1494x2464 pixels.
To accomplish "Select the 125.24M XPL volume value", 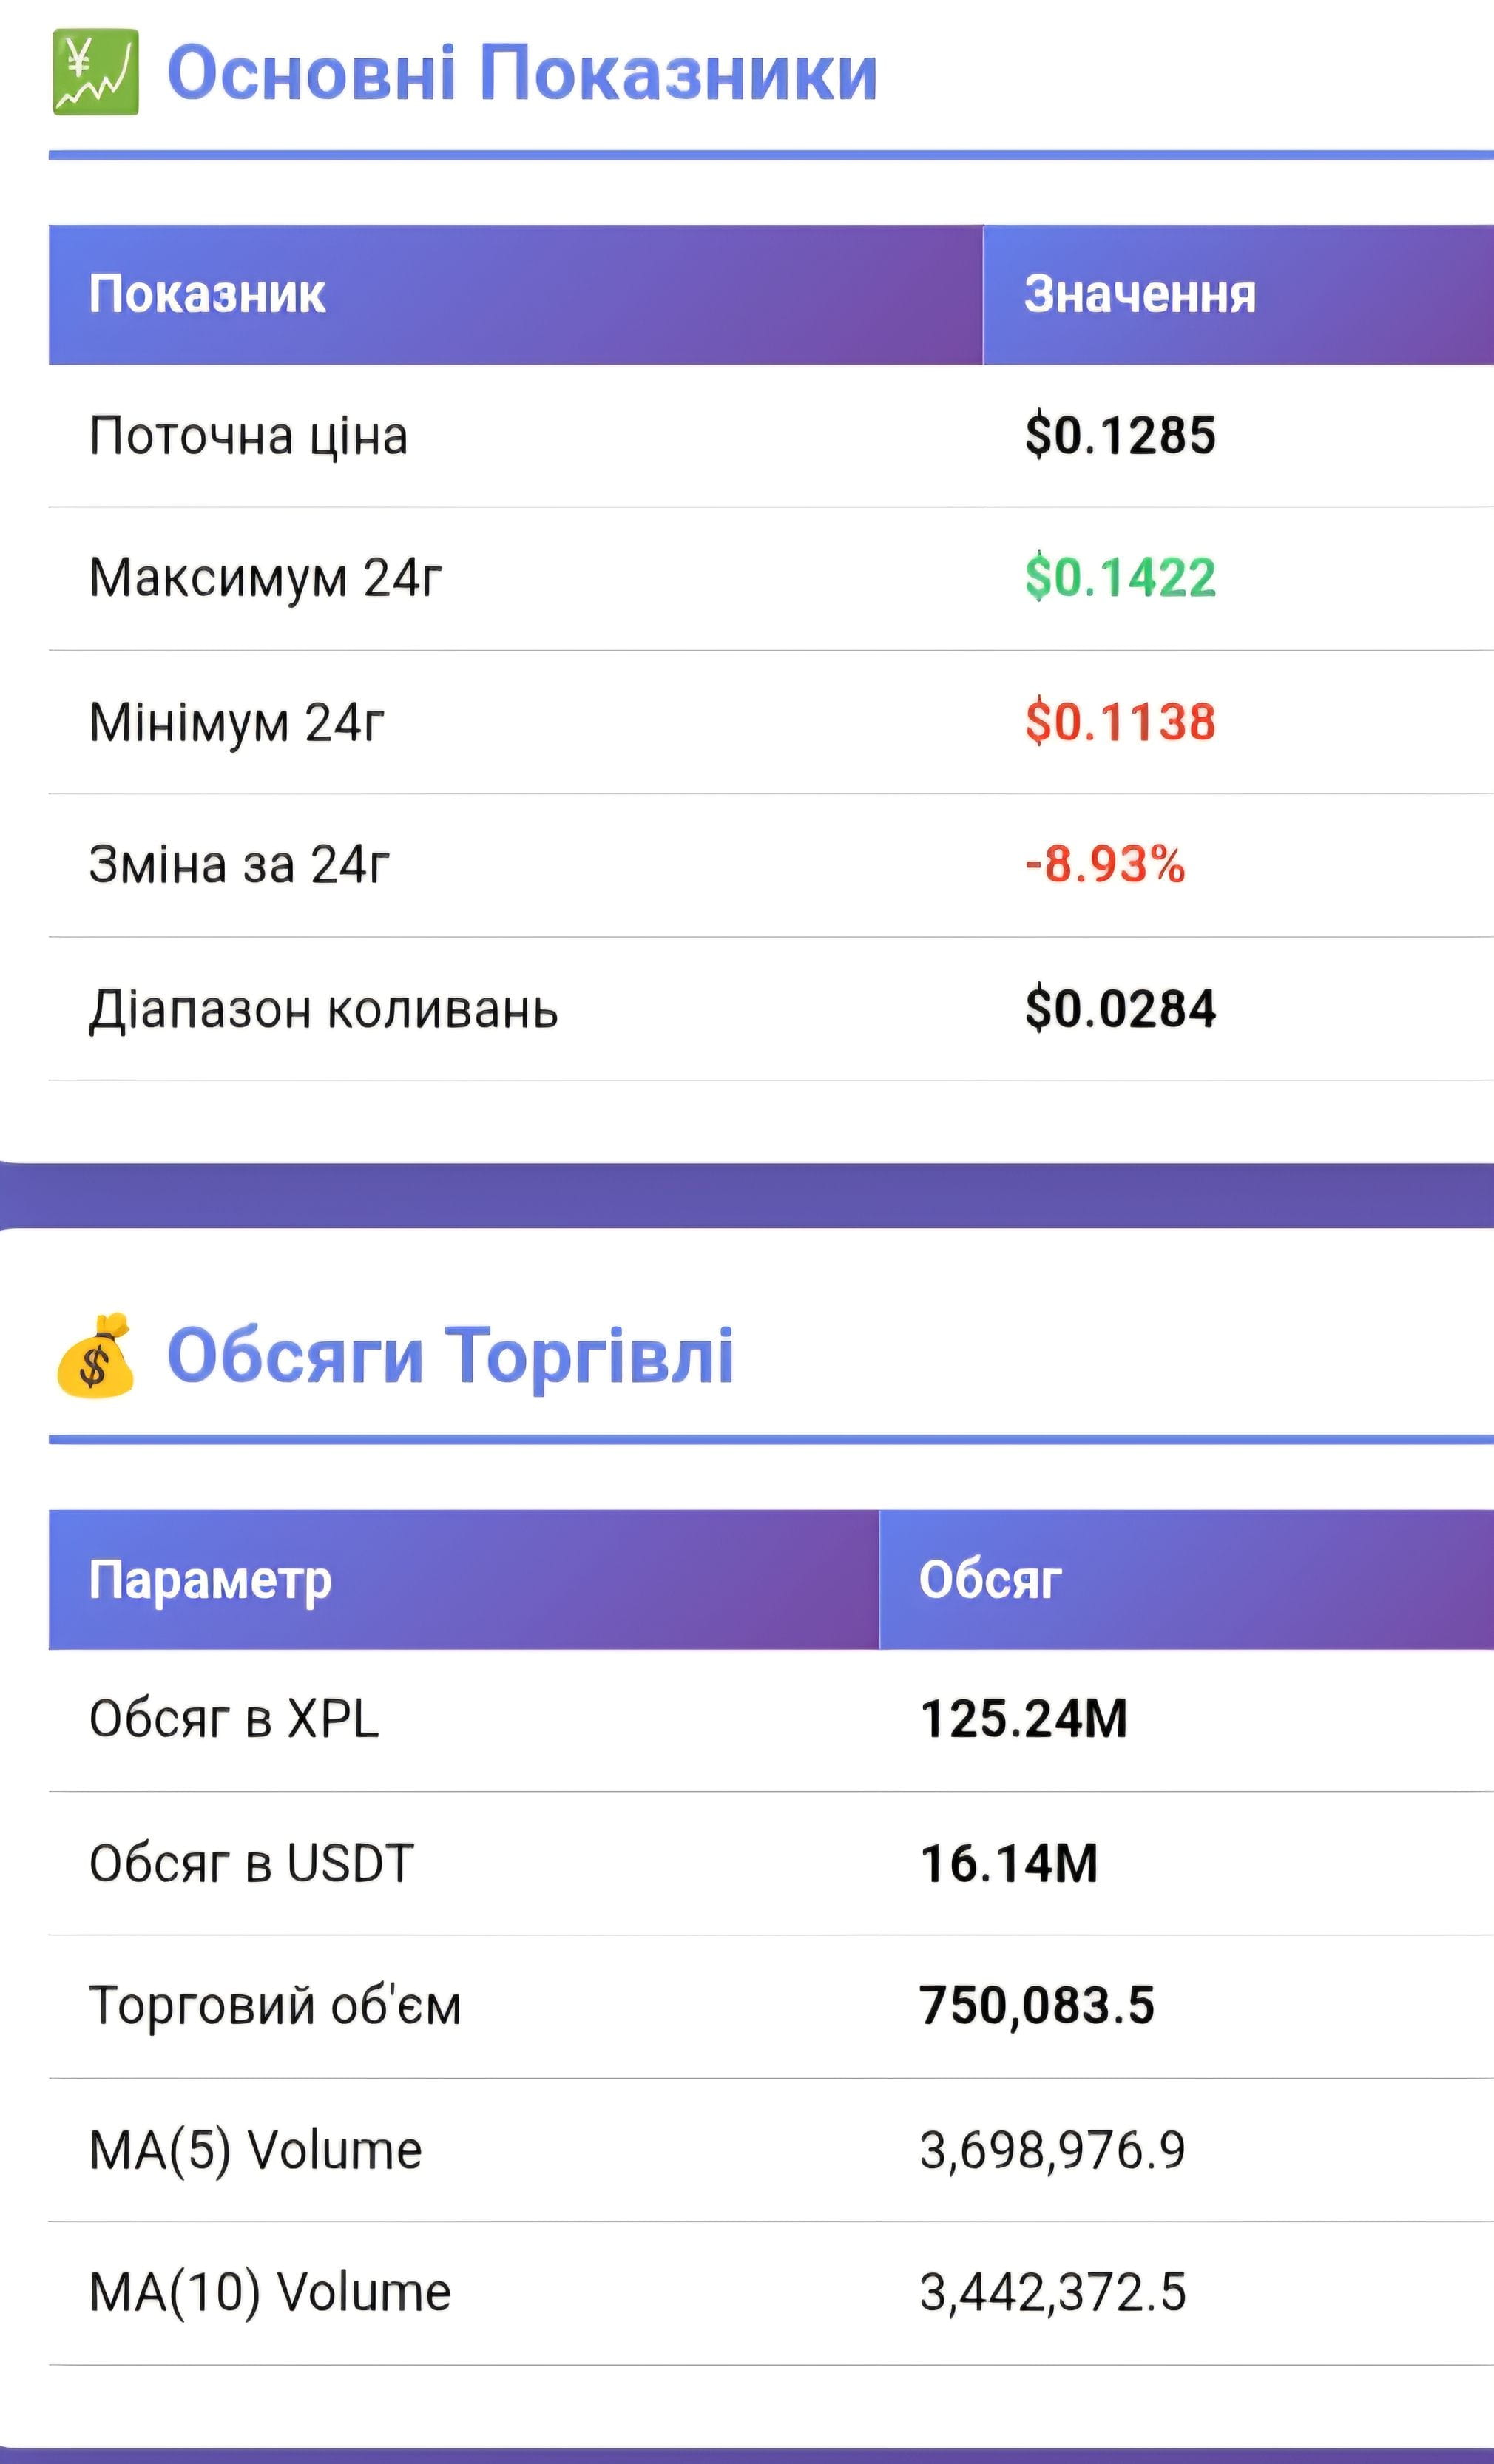I will pyautogui.click(x=1023, y=1720).
